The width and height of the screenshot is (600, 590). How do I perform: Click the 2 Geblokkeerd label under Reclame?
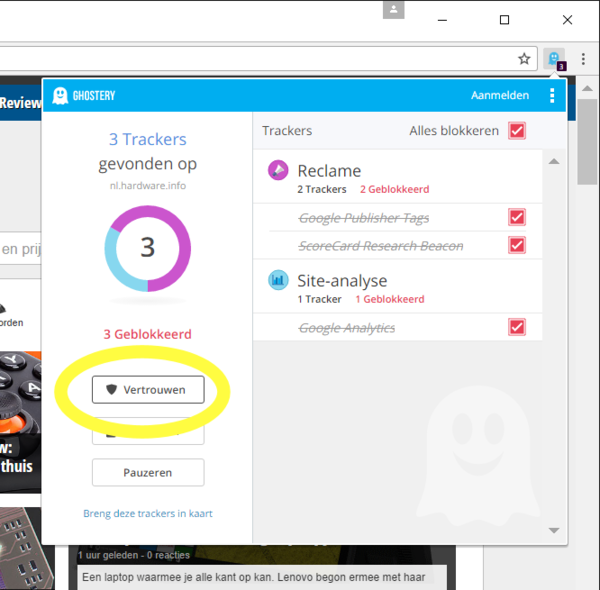[x=395, y=189]
